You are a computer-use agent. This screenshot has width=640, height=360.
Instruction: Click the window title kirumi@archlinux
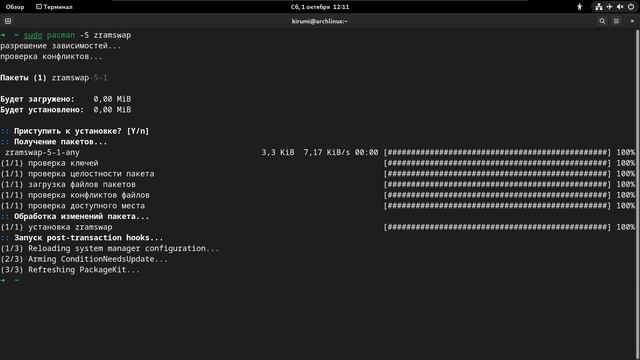pos(320,21)
